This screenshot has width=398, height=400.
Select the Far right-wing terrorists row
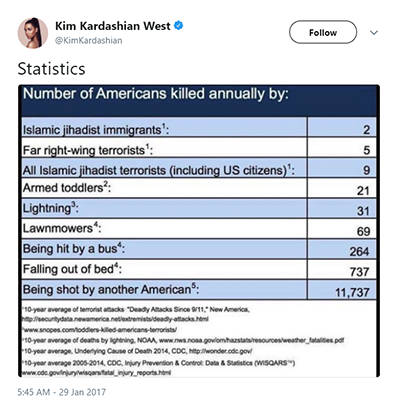pos(199,147)
